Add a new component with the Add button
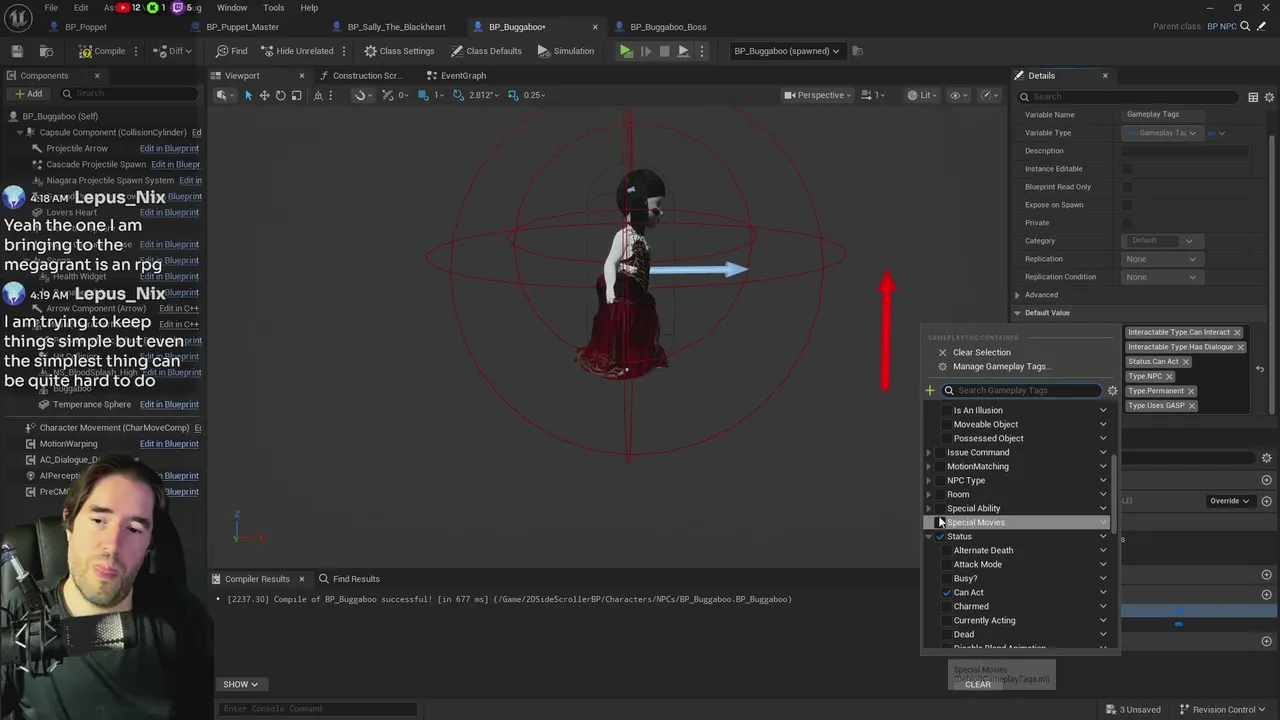 click(28, 94)
